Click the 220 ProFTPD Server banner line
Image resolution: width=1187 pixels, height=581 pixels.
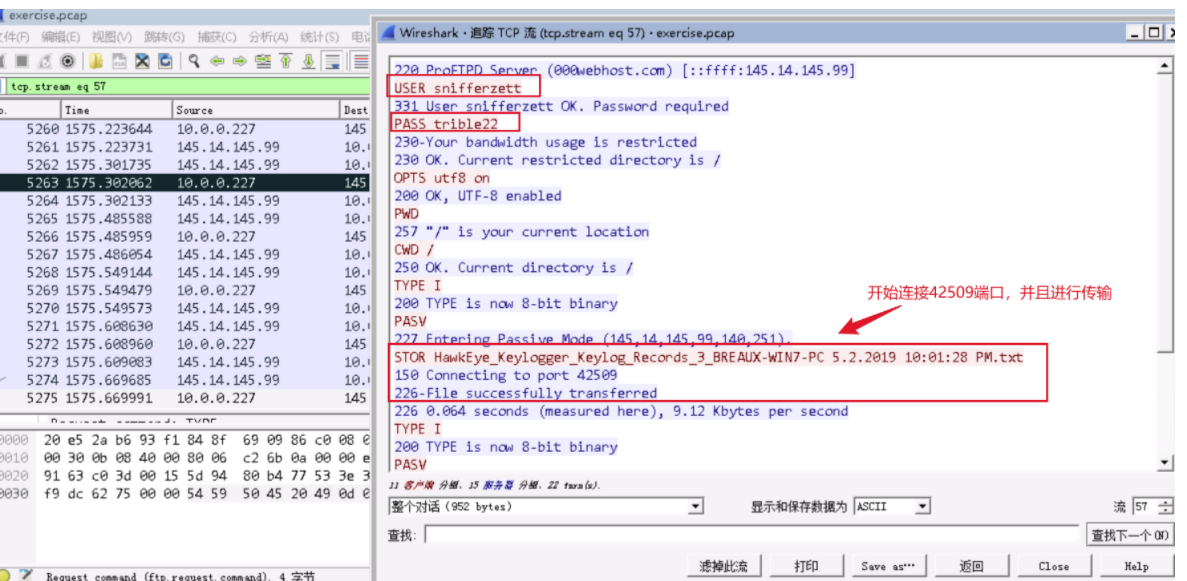click(624, 70)
